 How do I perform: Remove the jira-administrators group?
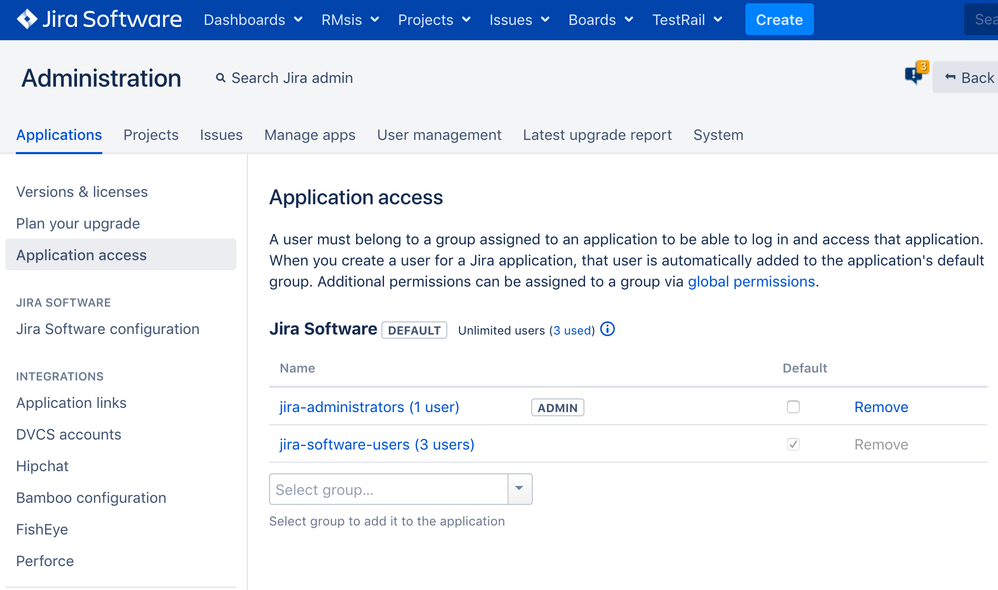pyautogui.click(x=881, y=407)
